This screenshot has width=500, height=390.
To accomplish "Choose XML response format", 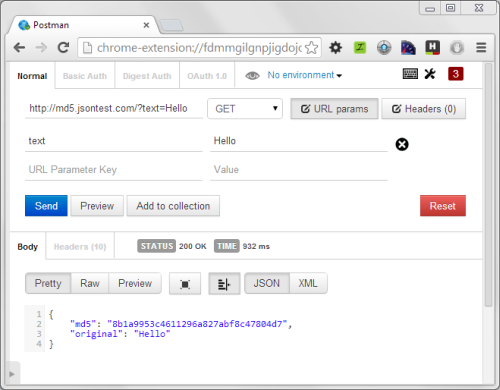I will coord(308,283).
